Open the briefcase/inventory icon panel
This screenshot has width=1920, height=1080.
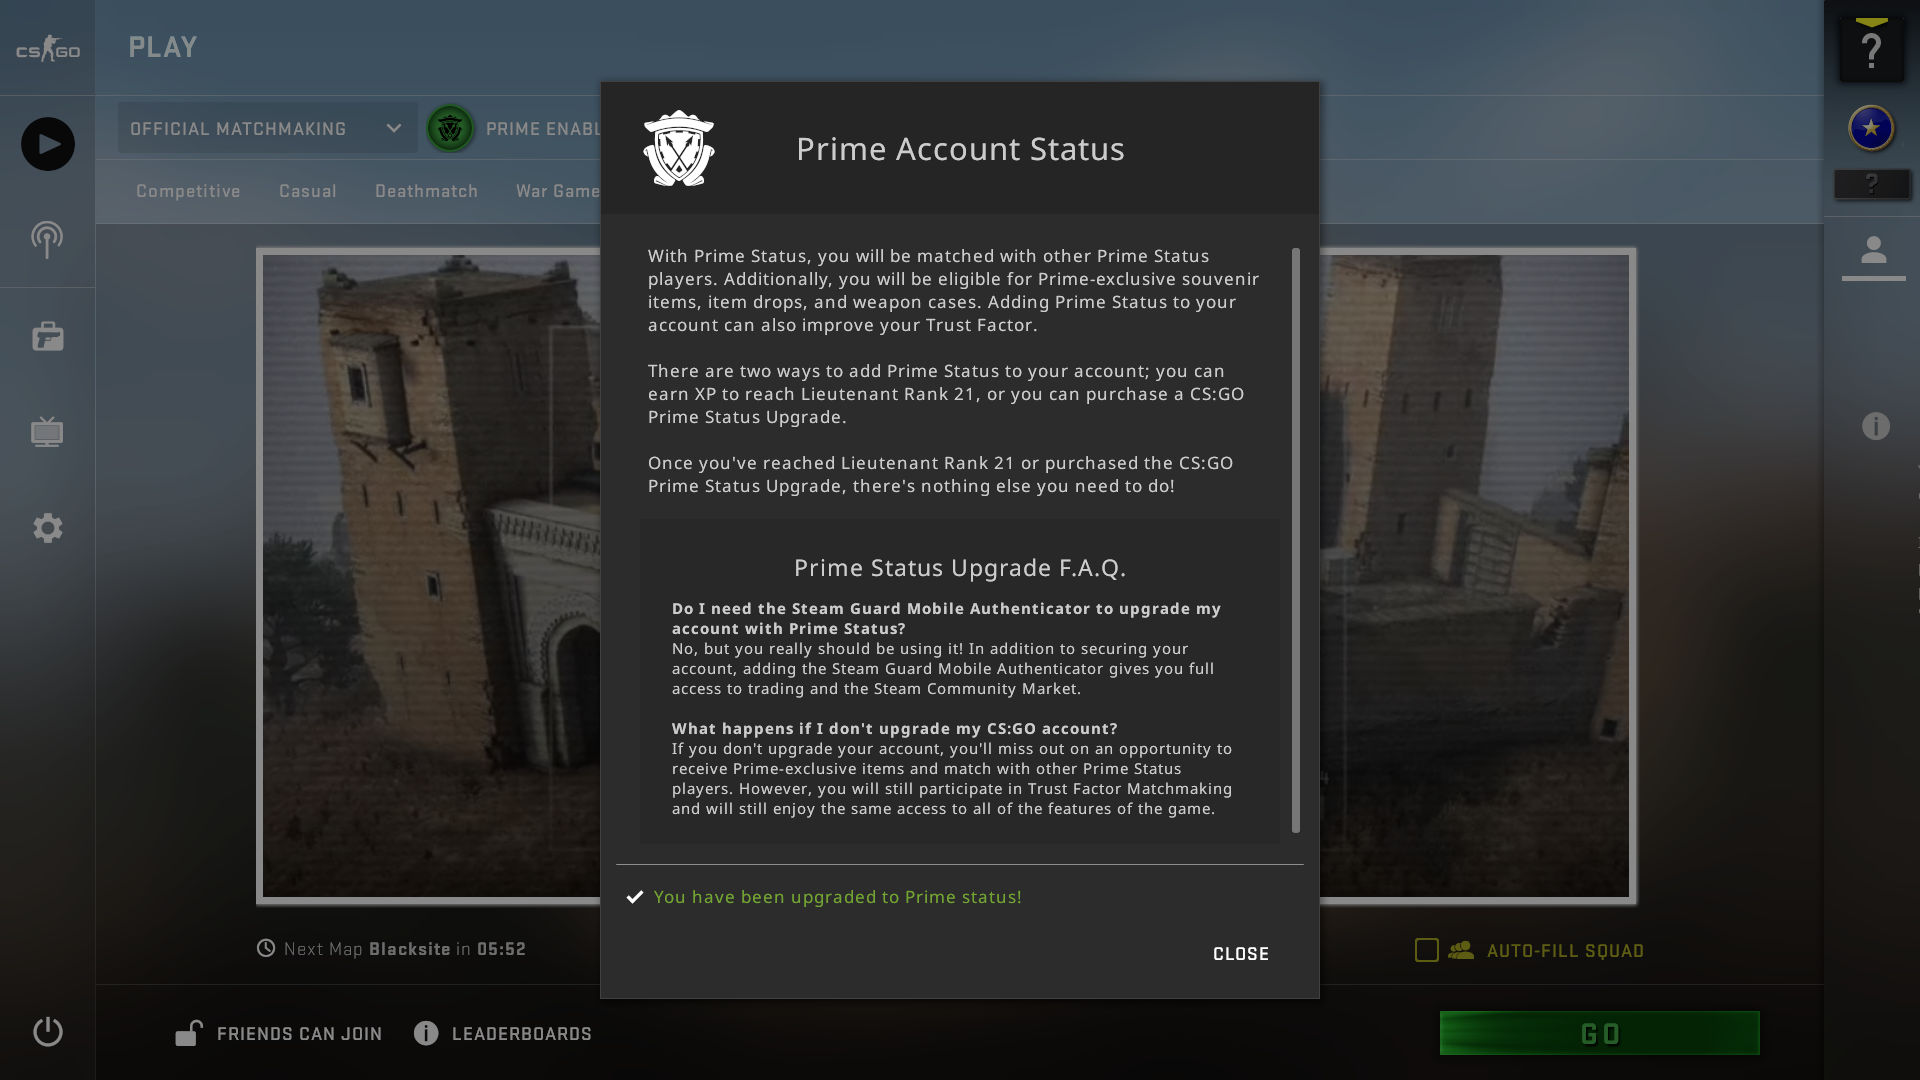click(47, 336)
